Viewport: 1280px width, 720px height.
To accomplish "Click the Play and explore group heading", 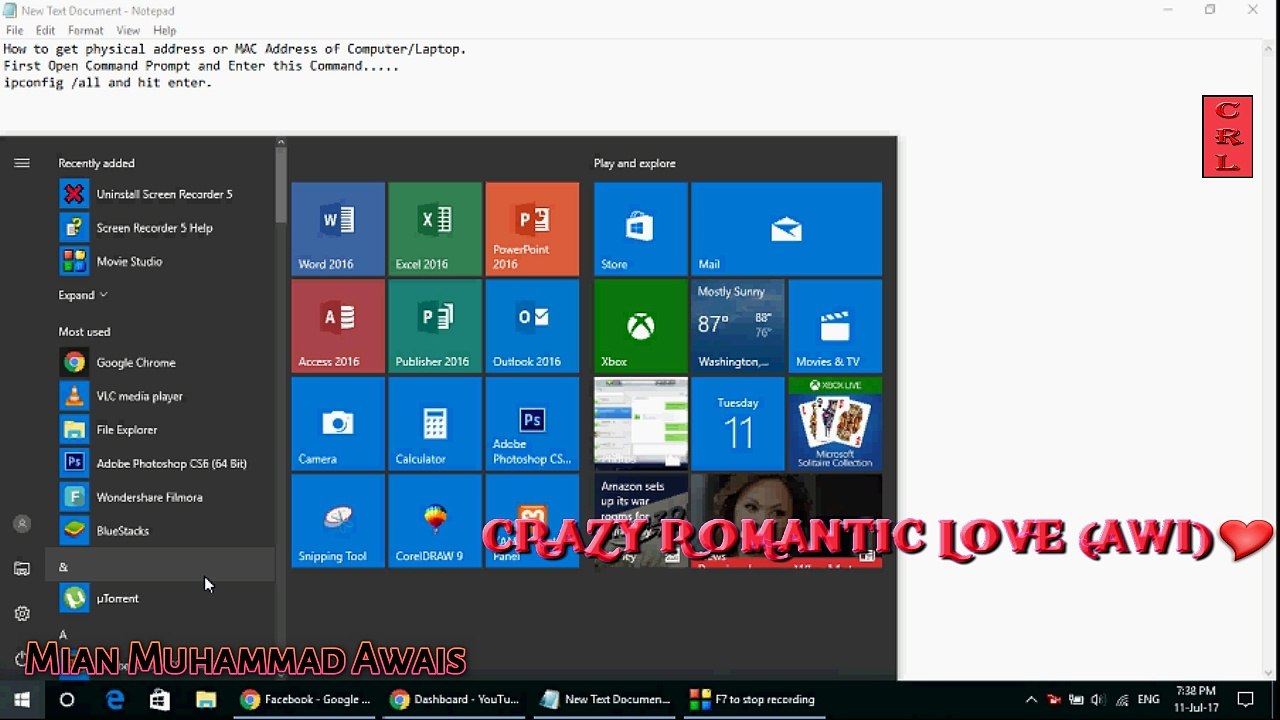I will tap(635, 163).
